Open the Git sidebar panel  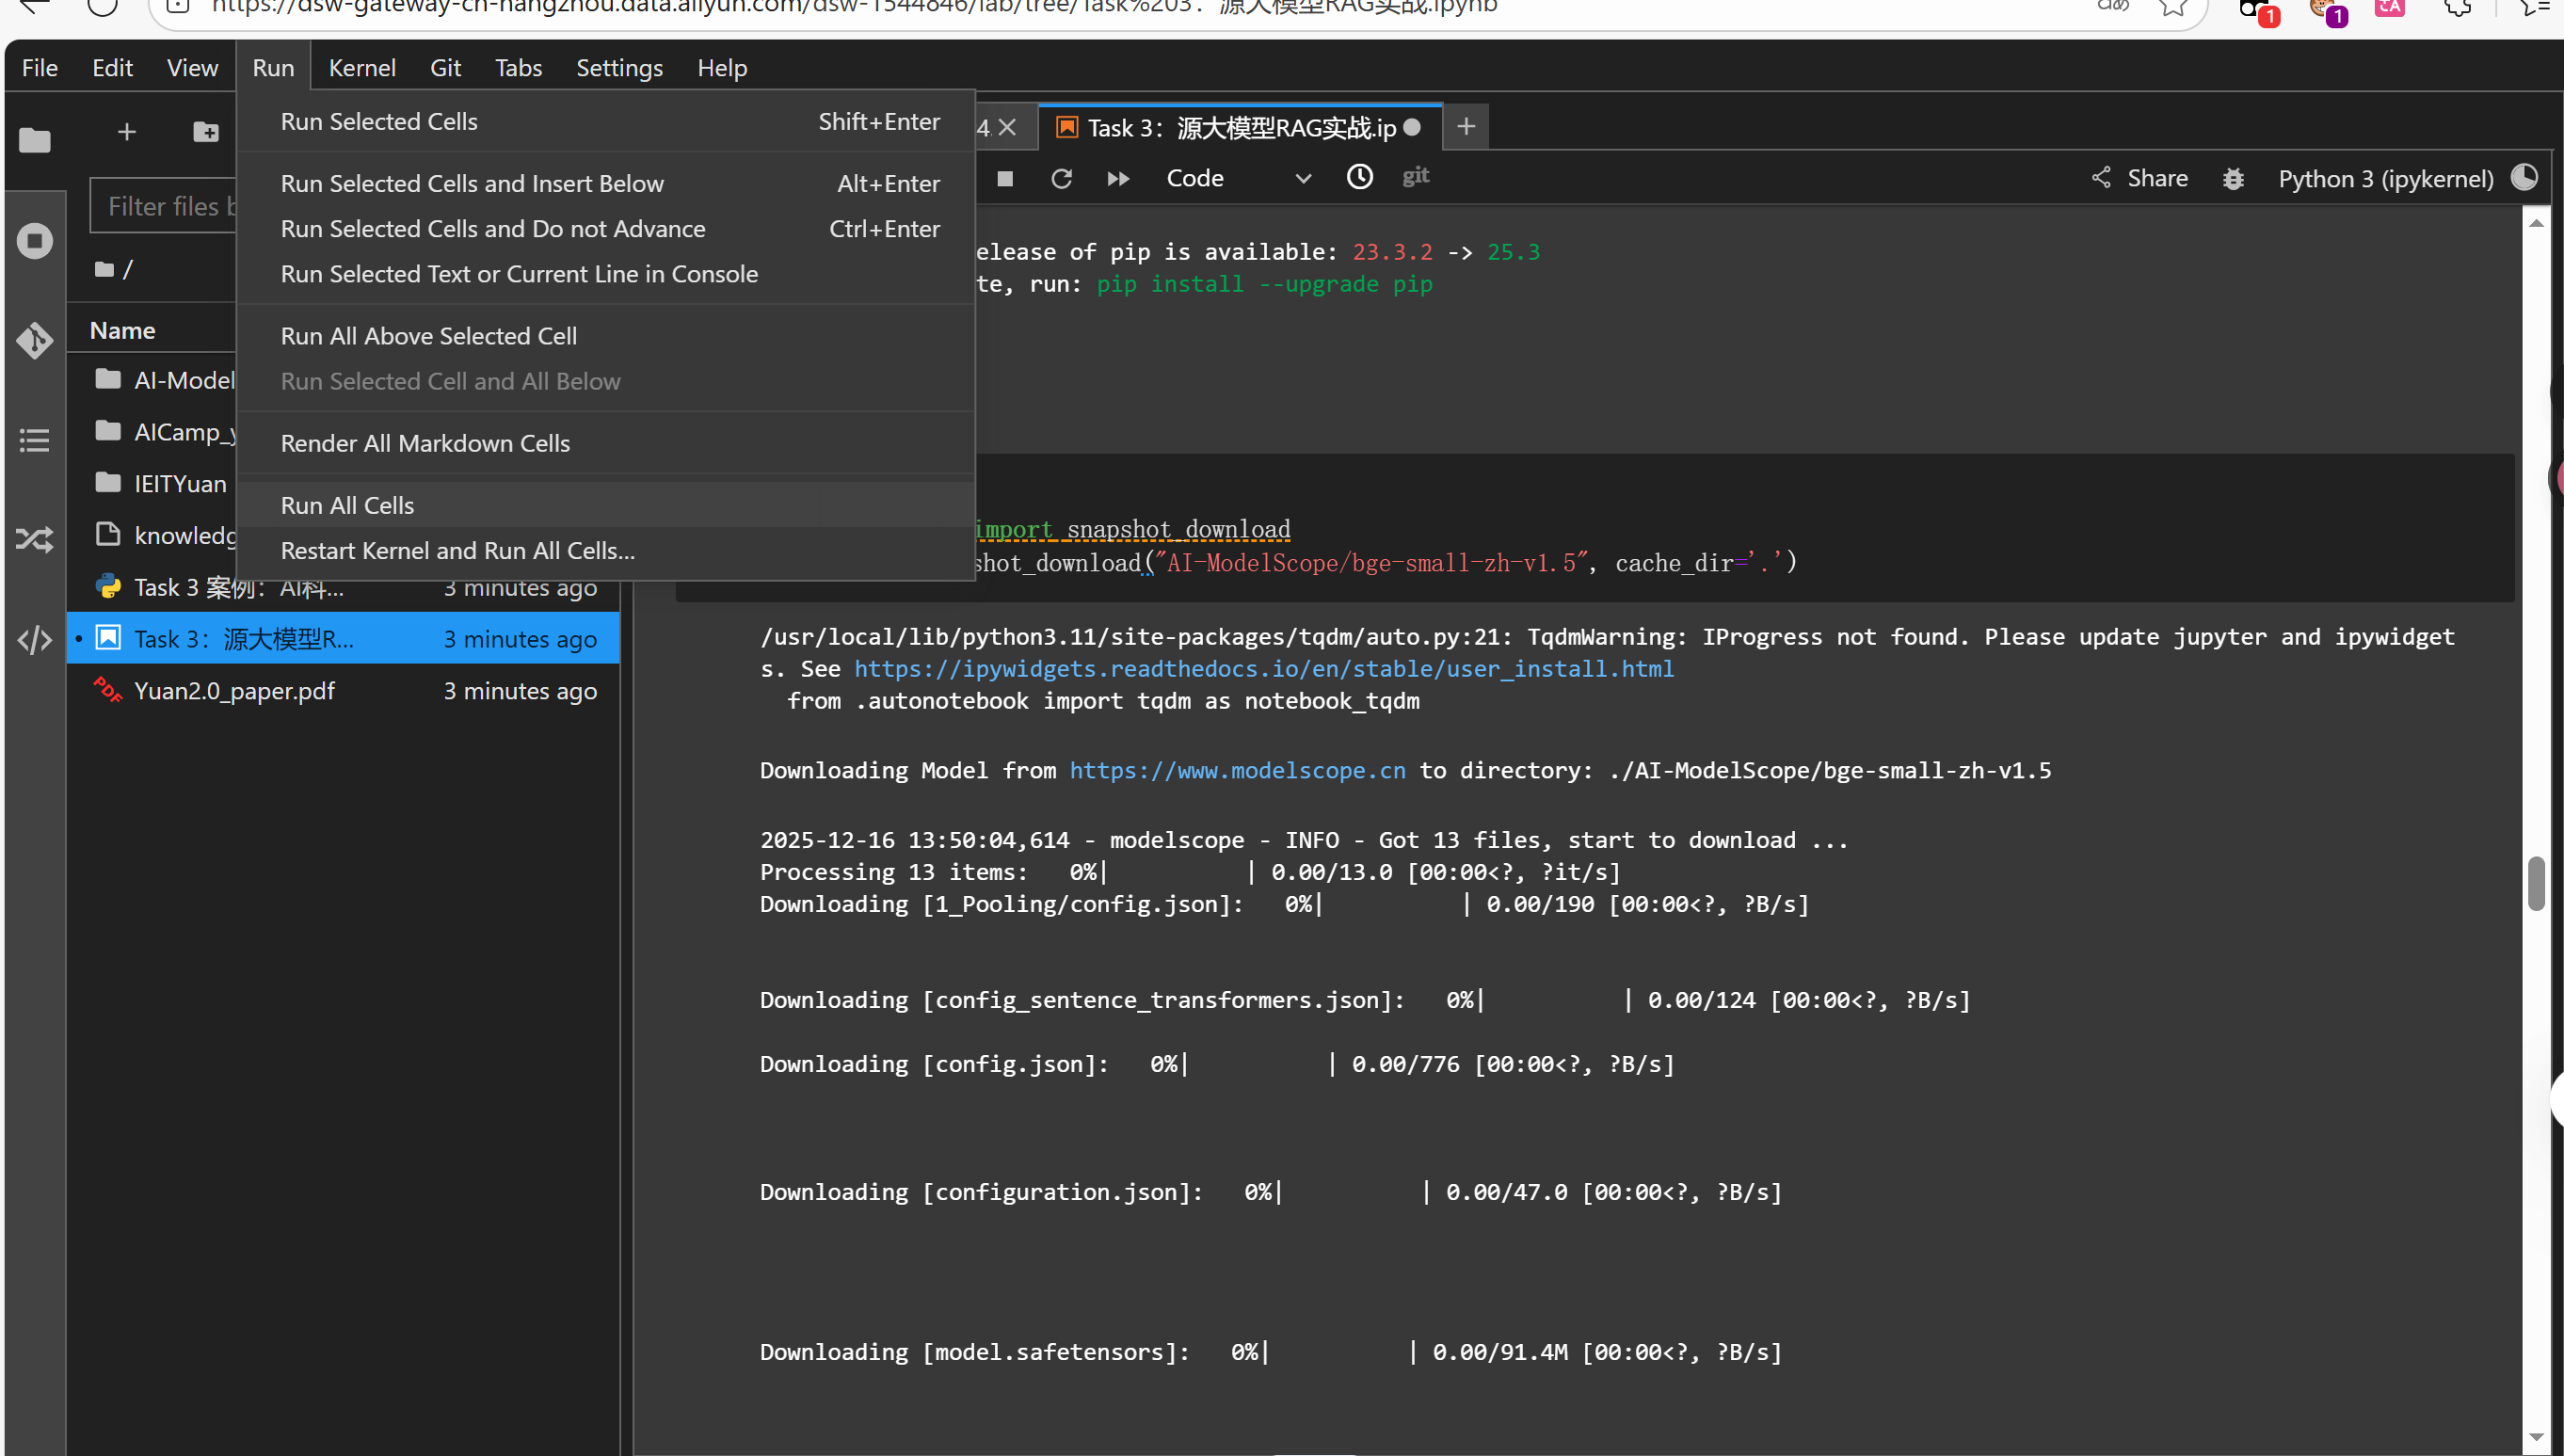click(34, 341)
